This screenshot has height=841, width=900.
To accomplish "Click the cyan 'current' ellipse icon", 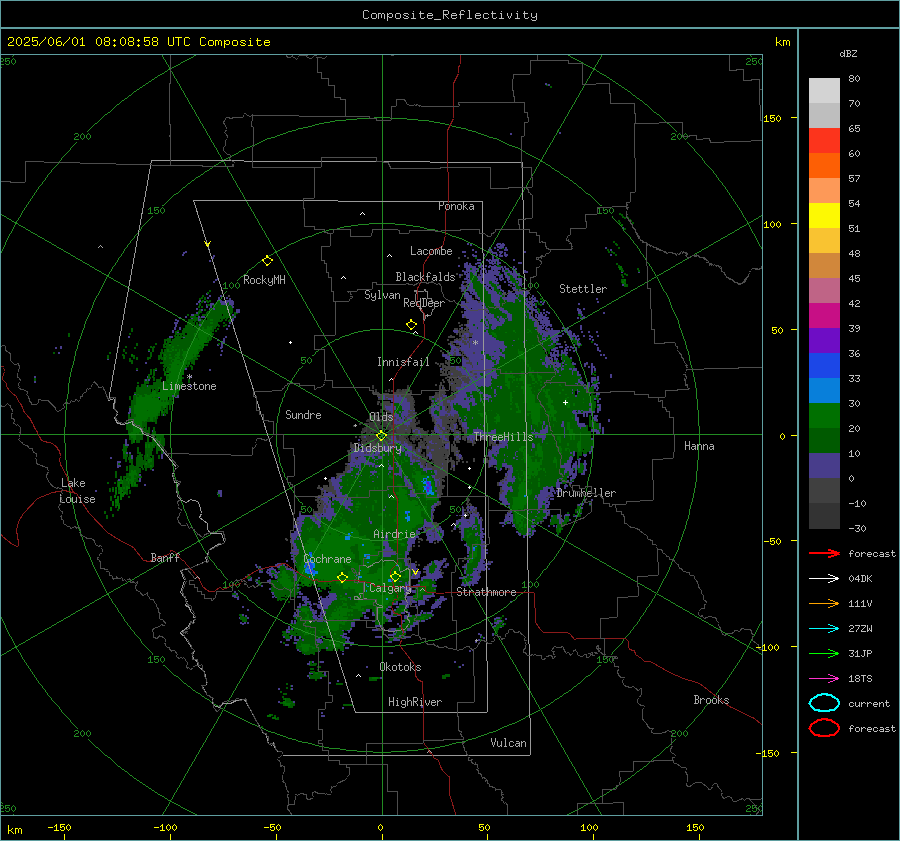I will 824,703.
